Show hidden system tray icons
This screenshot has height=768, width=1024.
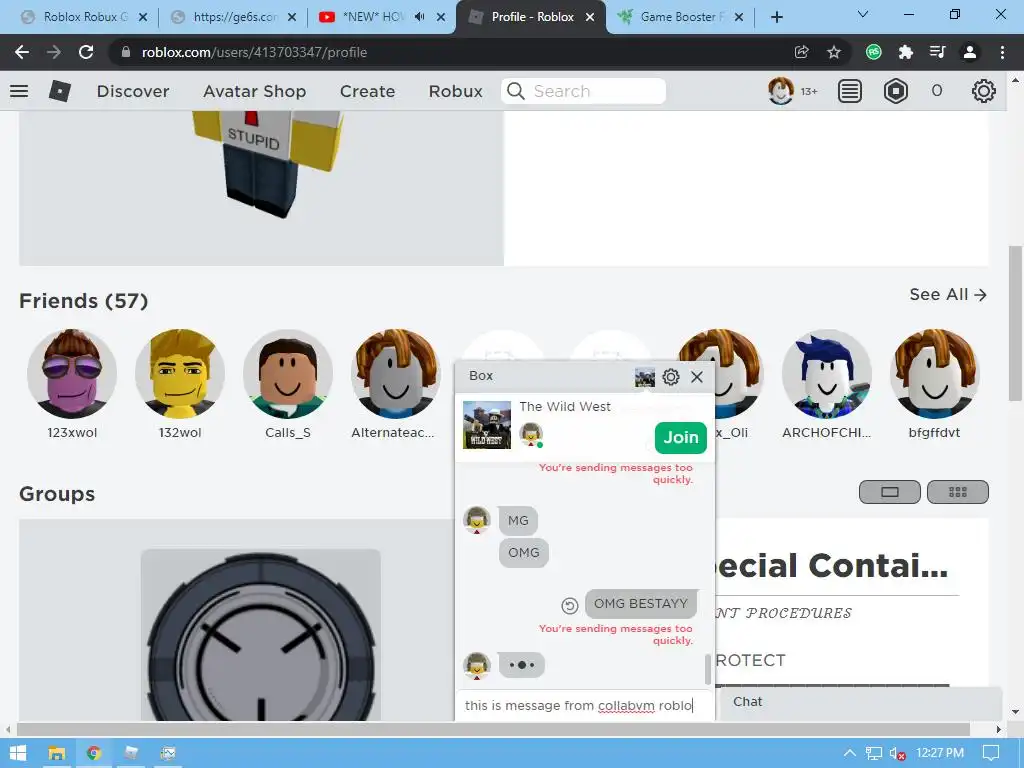coord(850,753)
